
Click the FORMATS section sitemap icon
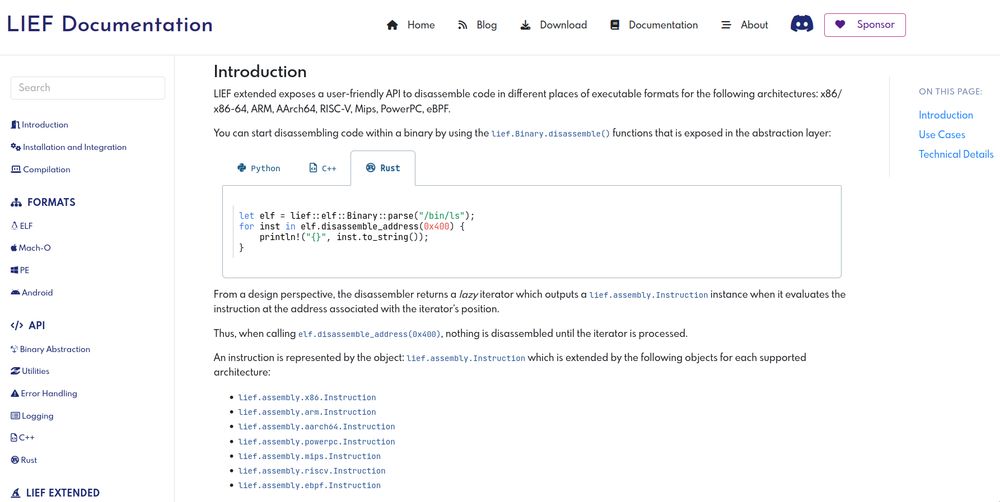[x=17, y=202]
